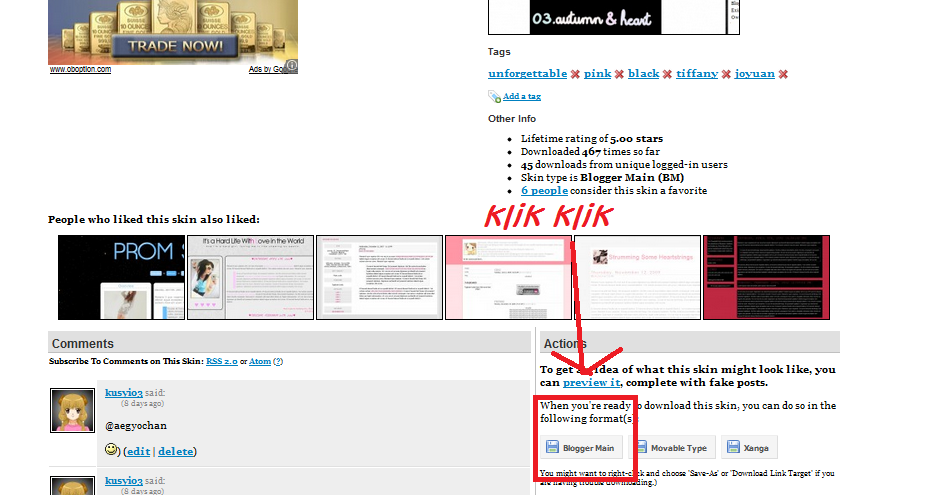942x495 pixels.
Task: Open the '6 people' favorites link
Action: 544,190
